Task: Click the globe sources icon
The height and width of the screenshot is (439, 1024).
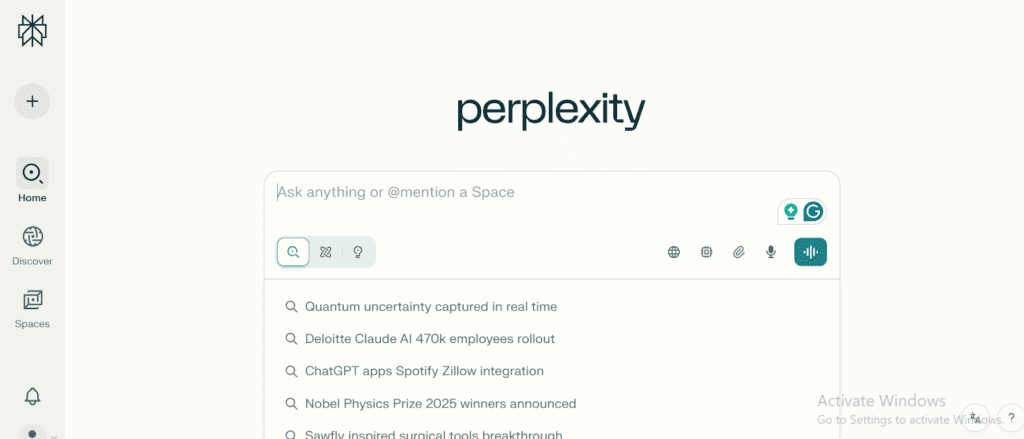Action: pyautogui.click(x=674, y=252)
